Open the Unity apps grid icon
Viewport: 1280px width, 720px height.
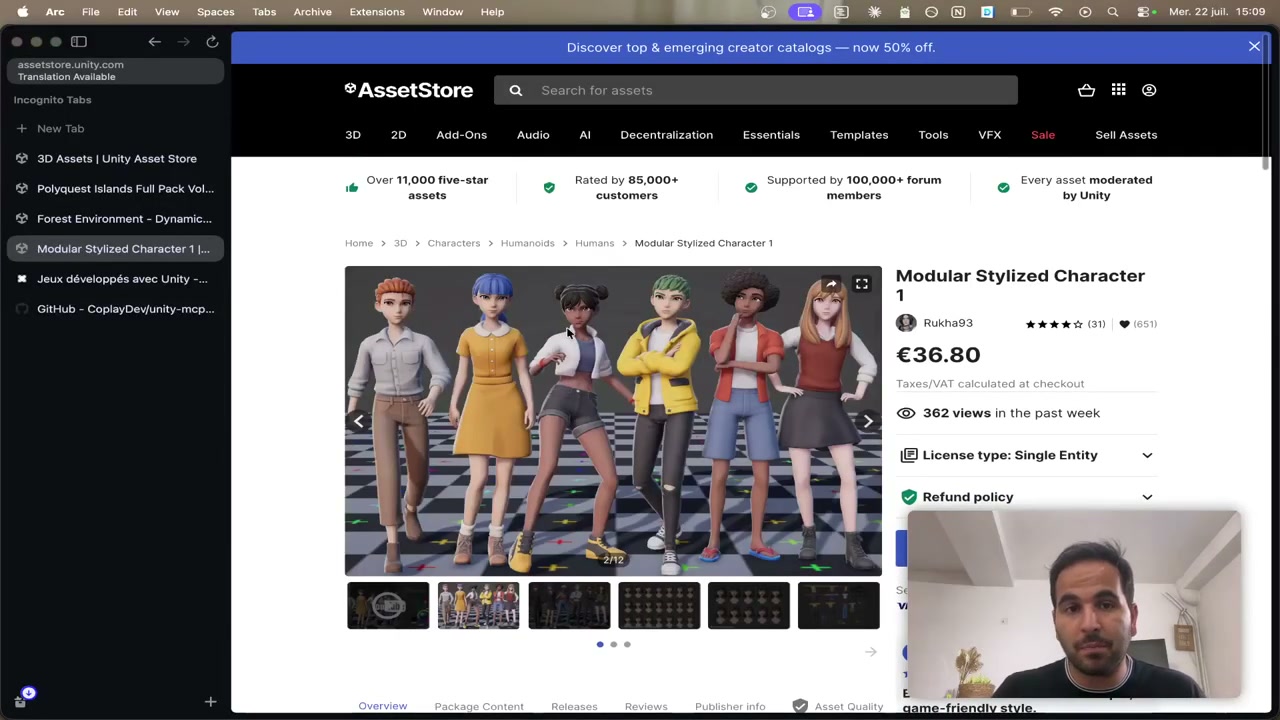(x=1118, y=90)
